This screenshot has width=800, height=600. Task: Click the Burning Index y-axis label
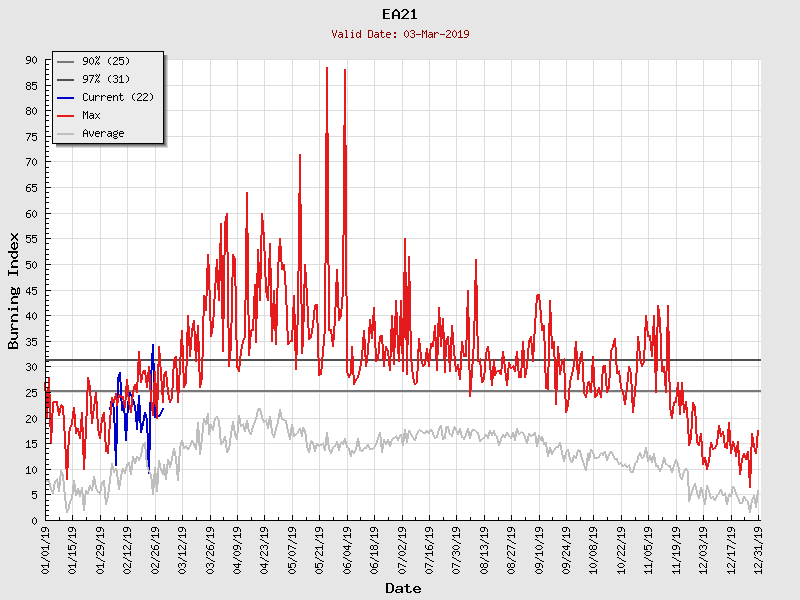(14, 290)
